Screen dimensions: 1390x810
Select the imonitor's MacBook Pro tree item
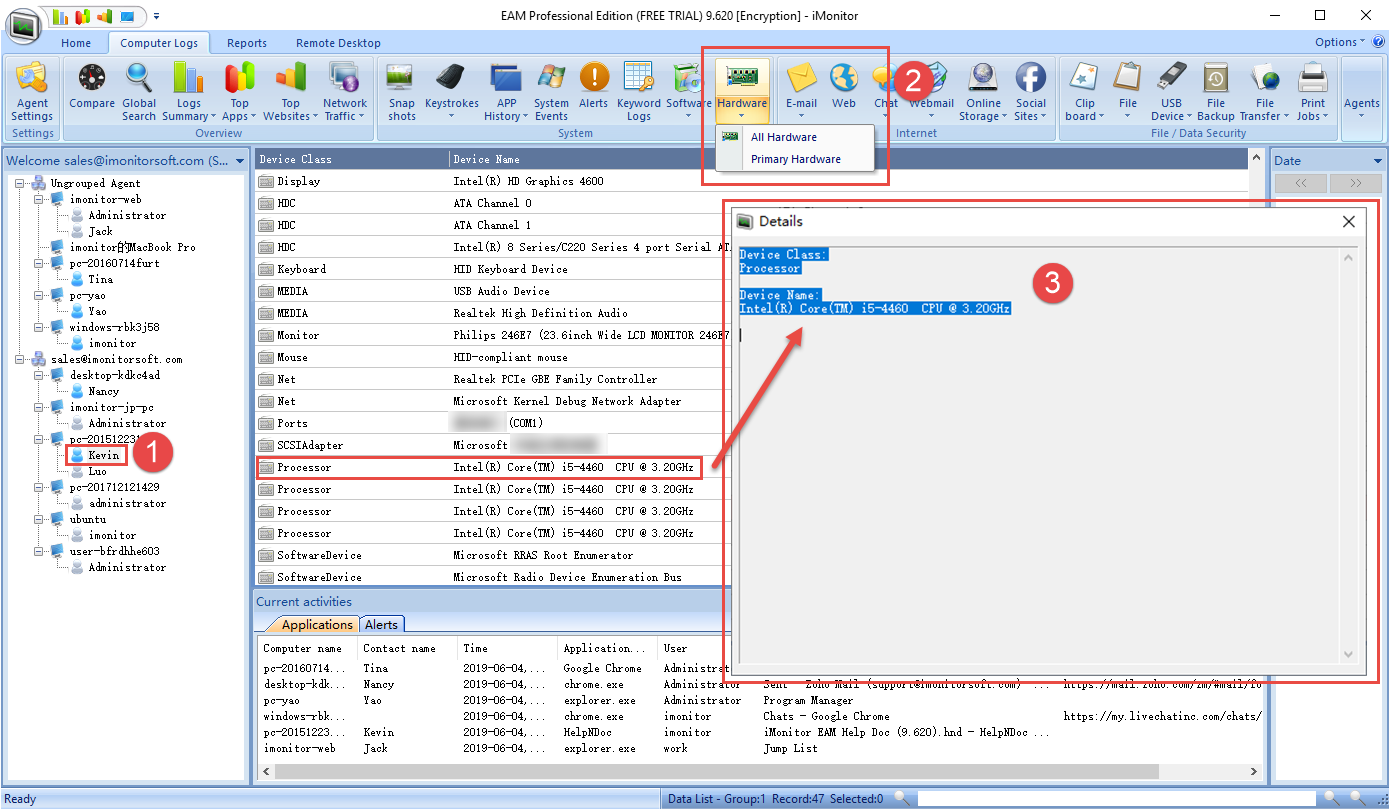[x=133, y=247]
